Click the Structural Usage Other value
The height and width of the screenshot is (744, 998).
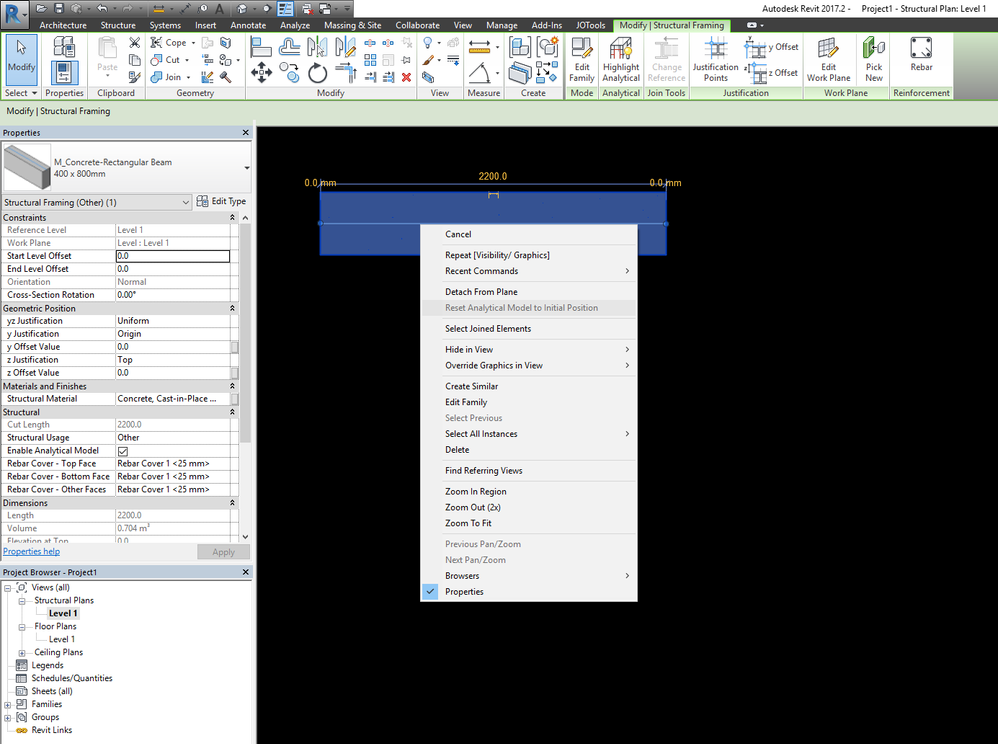(x=172, y=438)
